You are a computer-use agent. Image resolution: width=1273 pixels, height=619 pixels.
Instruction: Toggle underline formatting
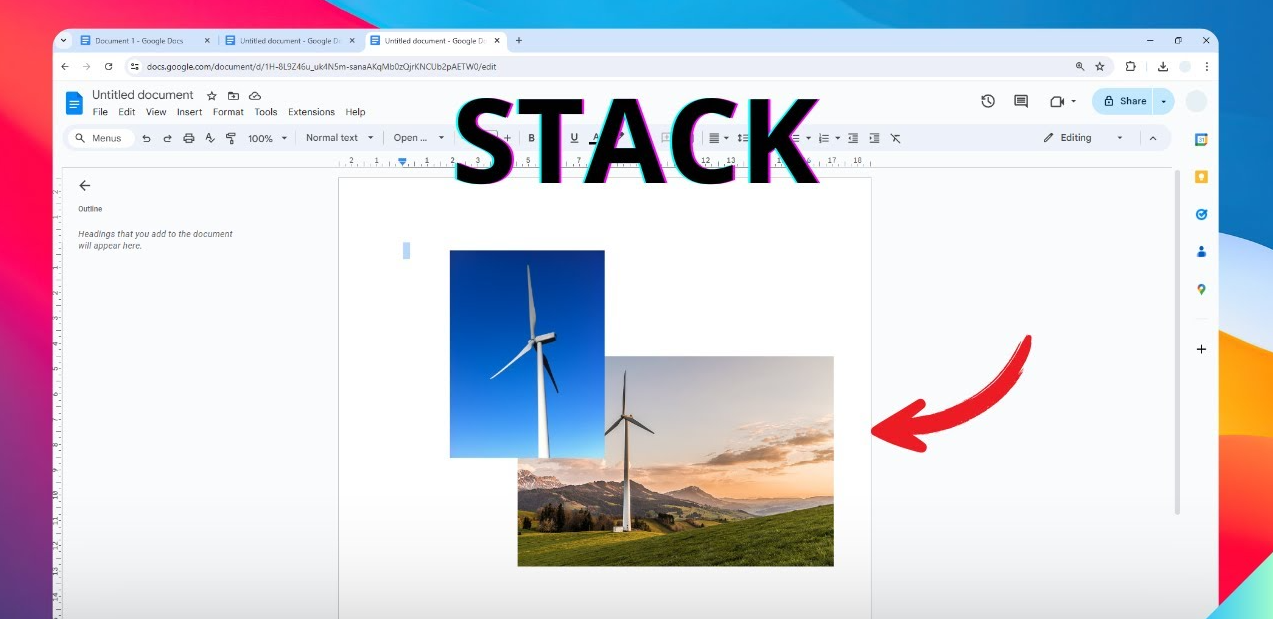pyautogui.click(x=574, y=138)
